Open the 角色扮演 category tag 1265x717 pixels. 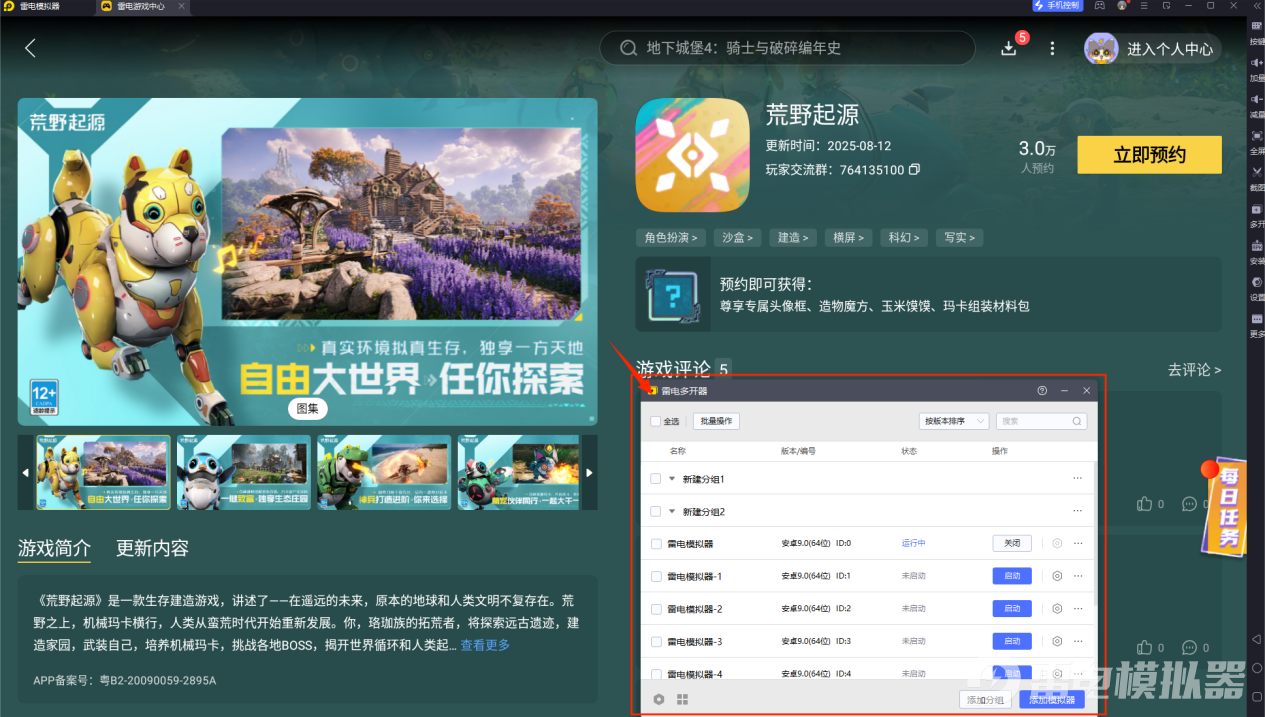pos(671,238)
